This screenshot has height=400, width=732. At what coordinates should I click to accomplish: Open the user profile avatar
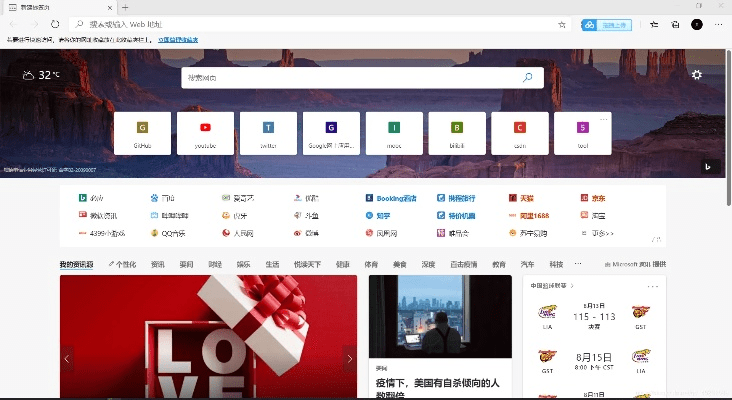[697, 24]
